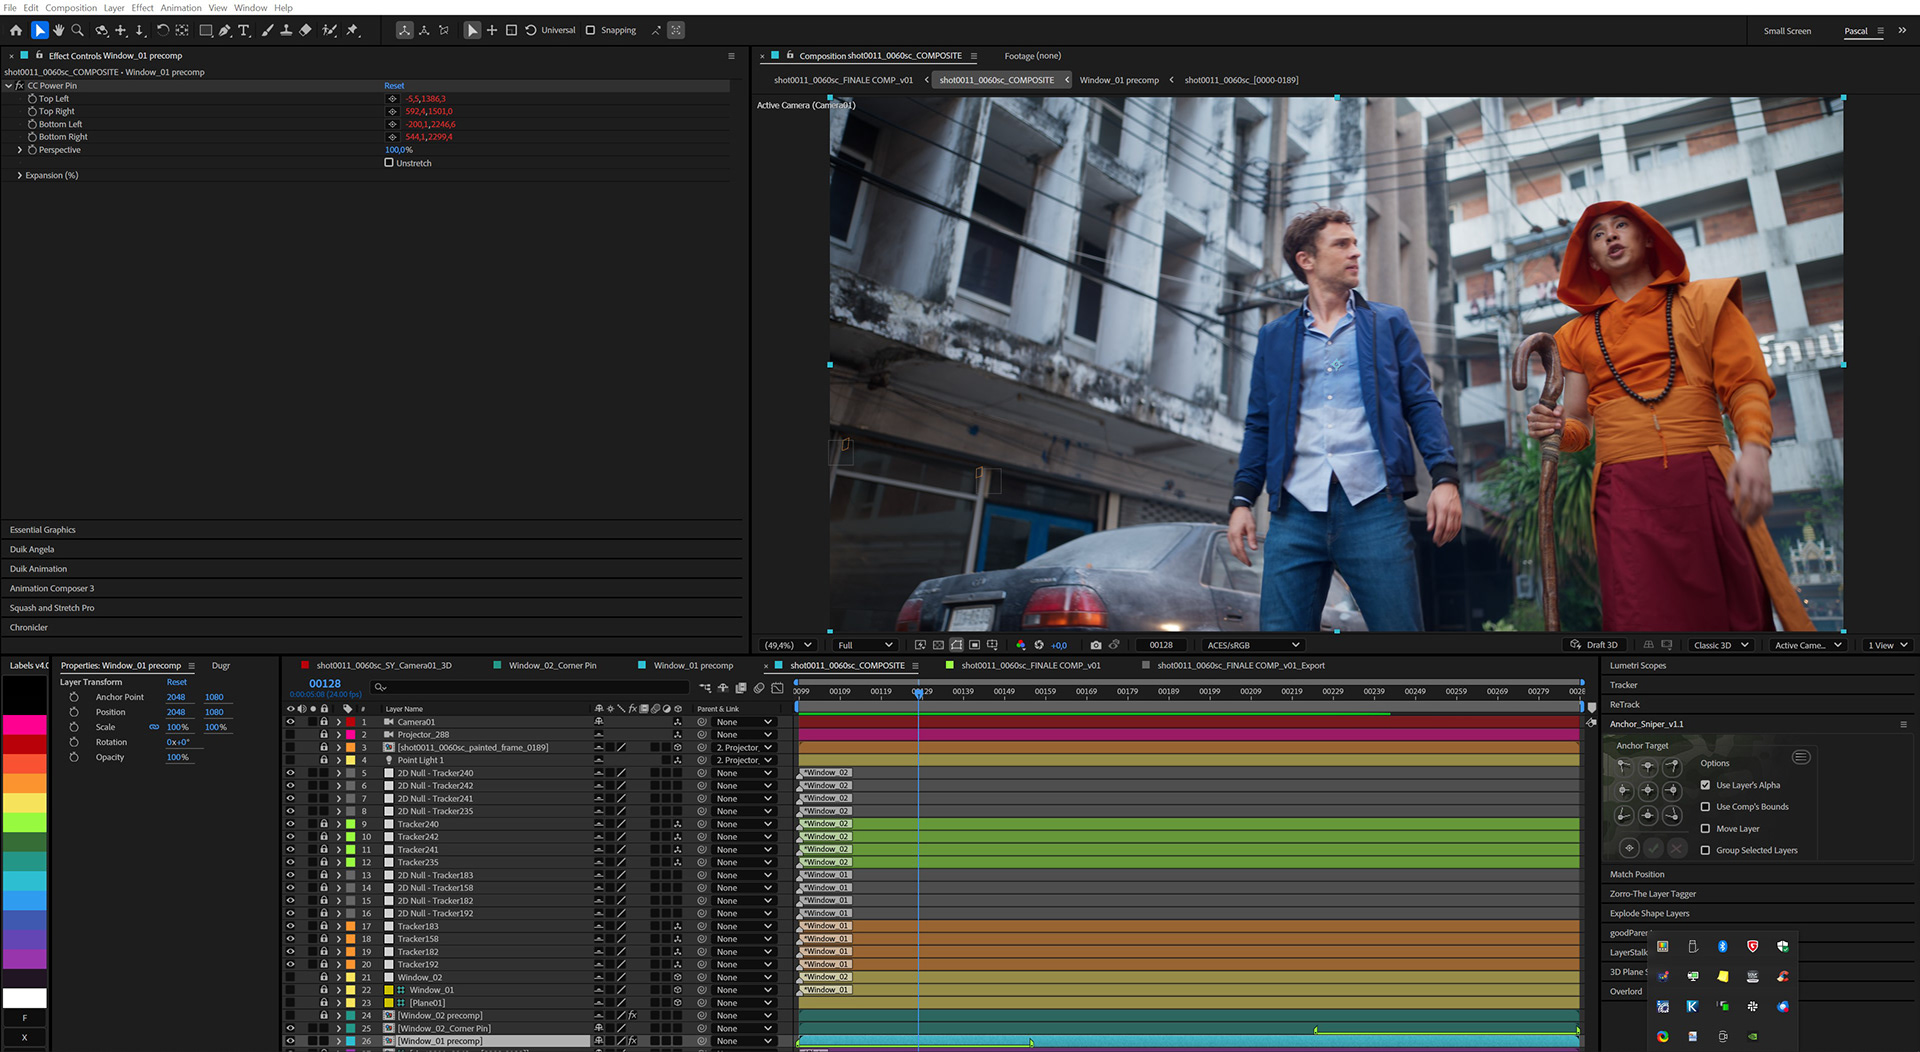The width and height of the screenshot is (1920, 1052).
Task: Select the Clone Stamp tool
Action: [x=286, y=30]
